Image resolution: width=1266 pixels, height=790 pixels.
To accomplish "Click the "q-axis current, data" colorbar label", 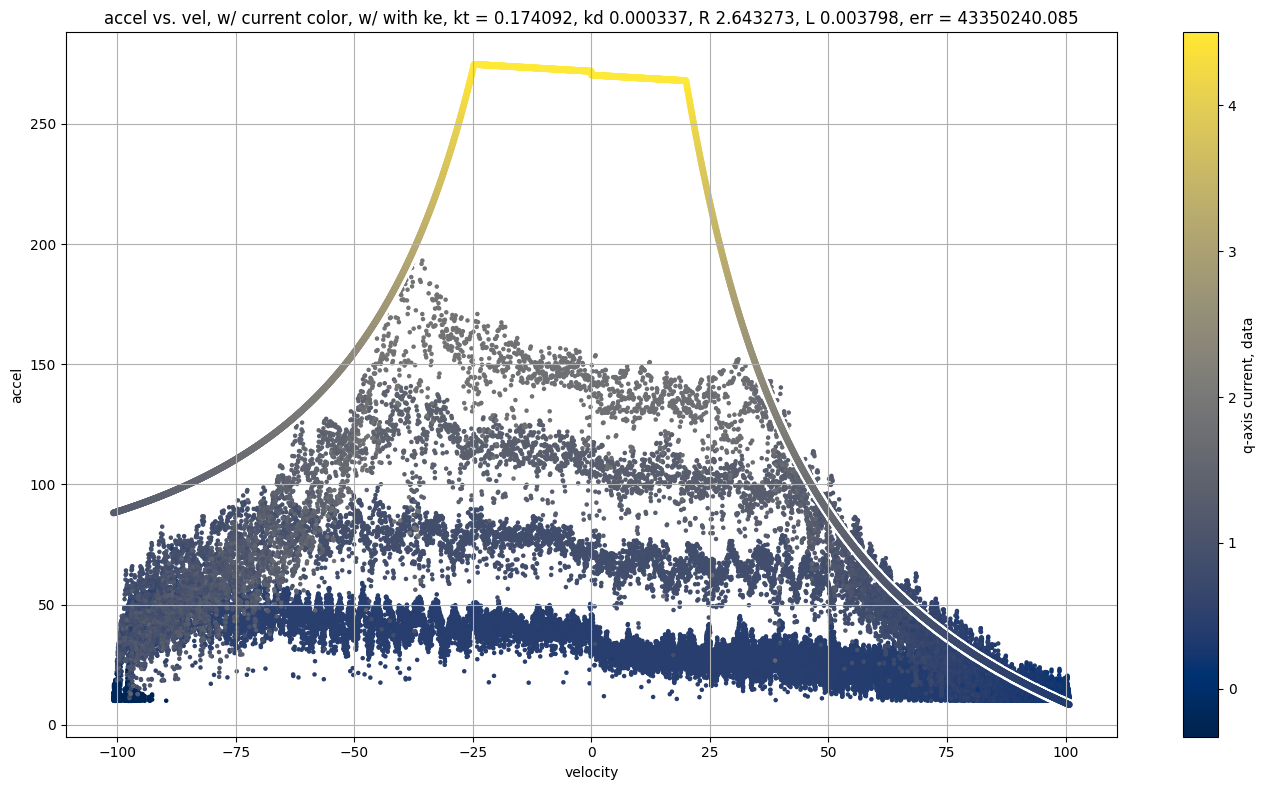I will tap(1249, 385).
